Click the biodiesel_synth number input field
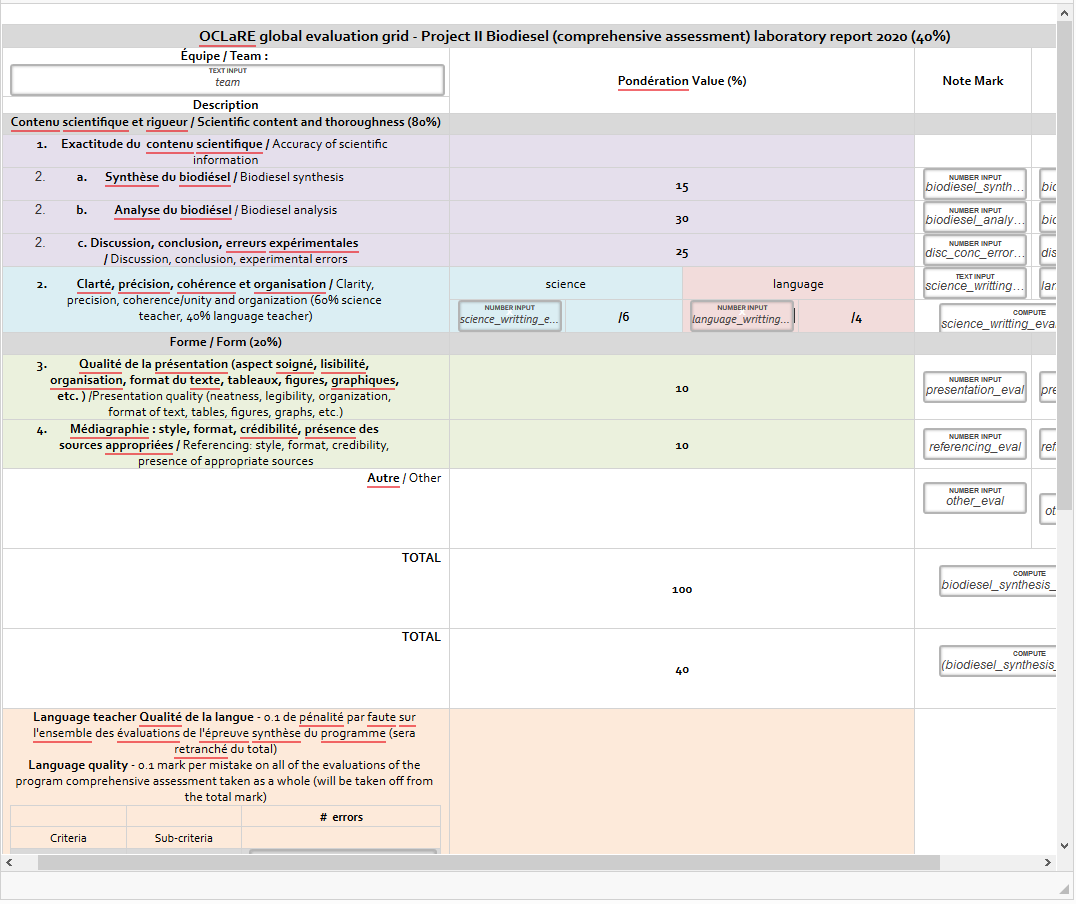 coord(974,183)
